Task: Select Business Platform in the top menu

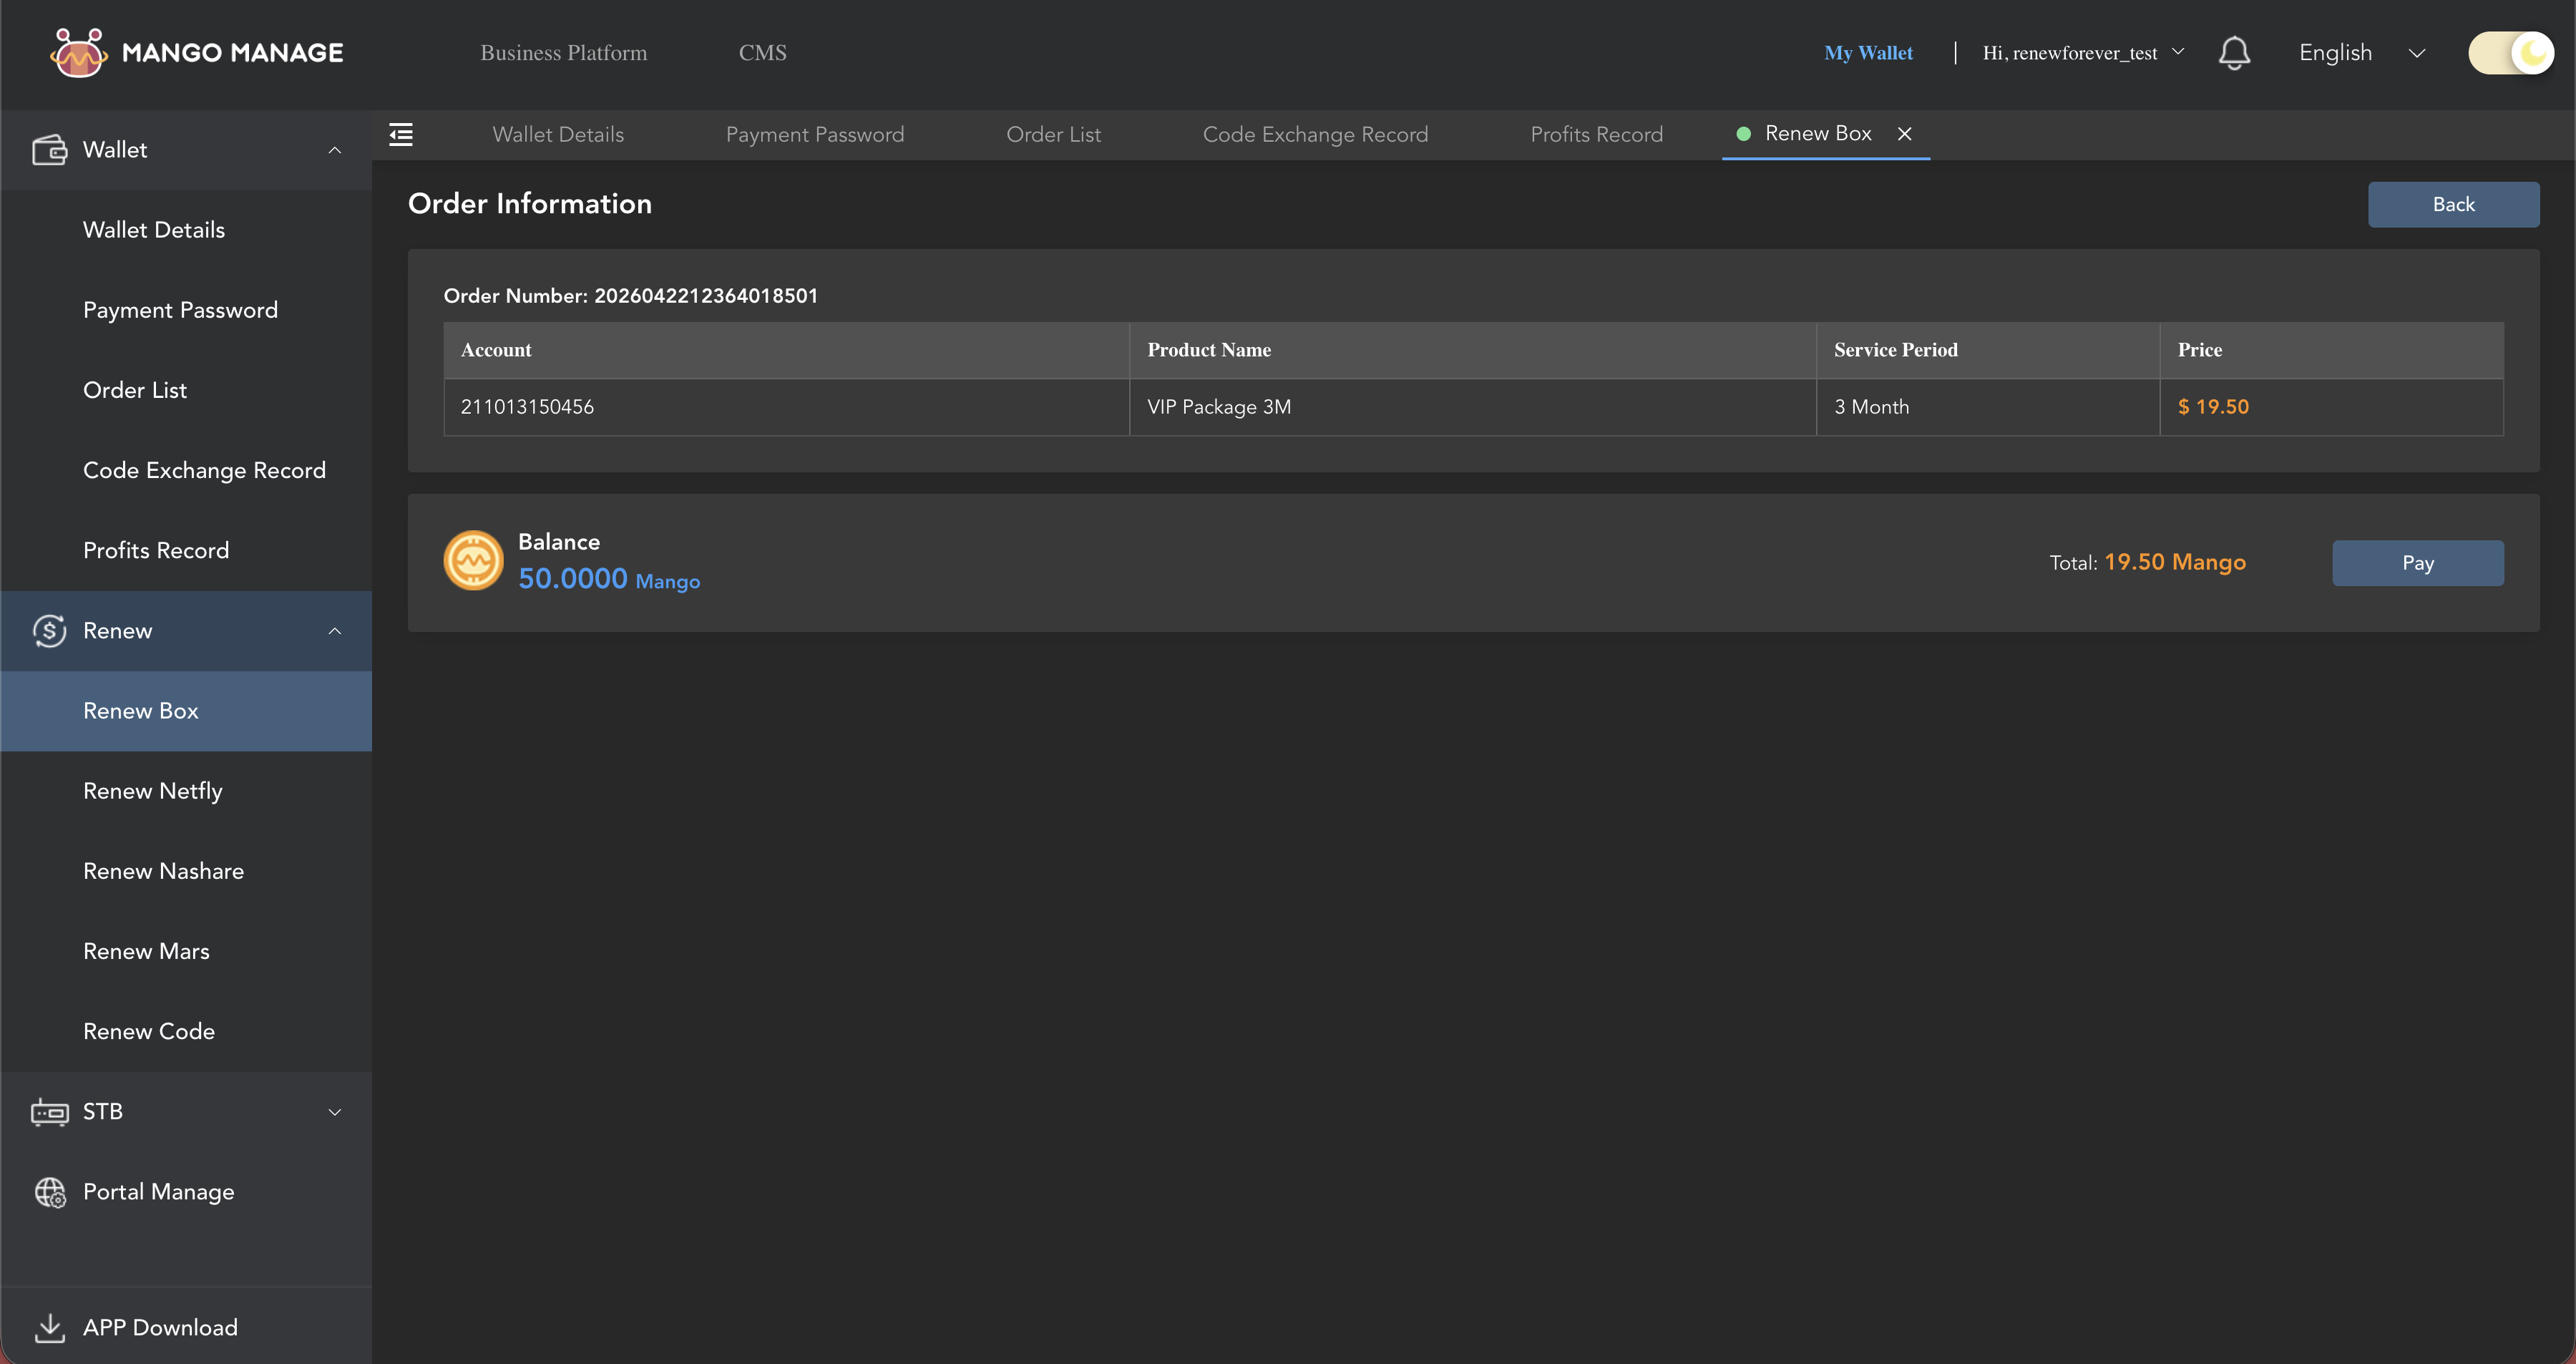Action: coord(563,53)
